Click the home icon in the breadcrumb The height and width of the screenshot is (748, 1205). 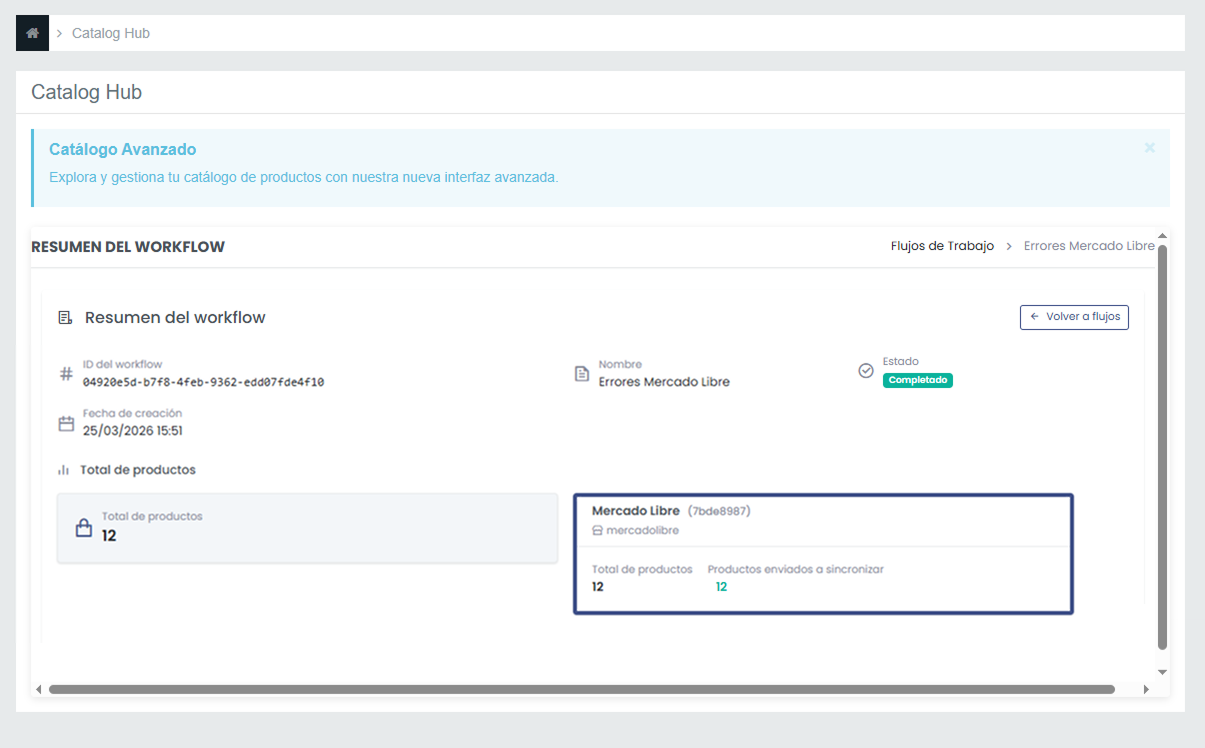click(x=32, y=33)
